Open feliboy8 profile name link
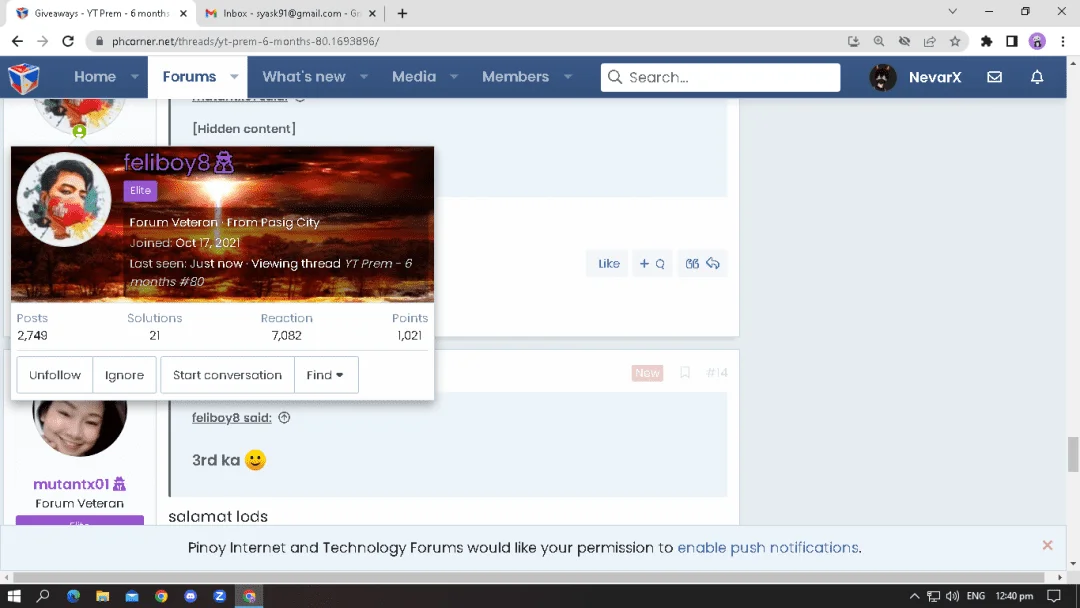The image size is (1080, 608). click(x=167, y=163)
